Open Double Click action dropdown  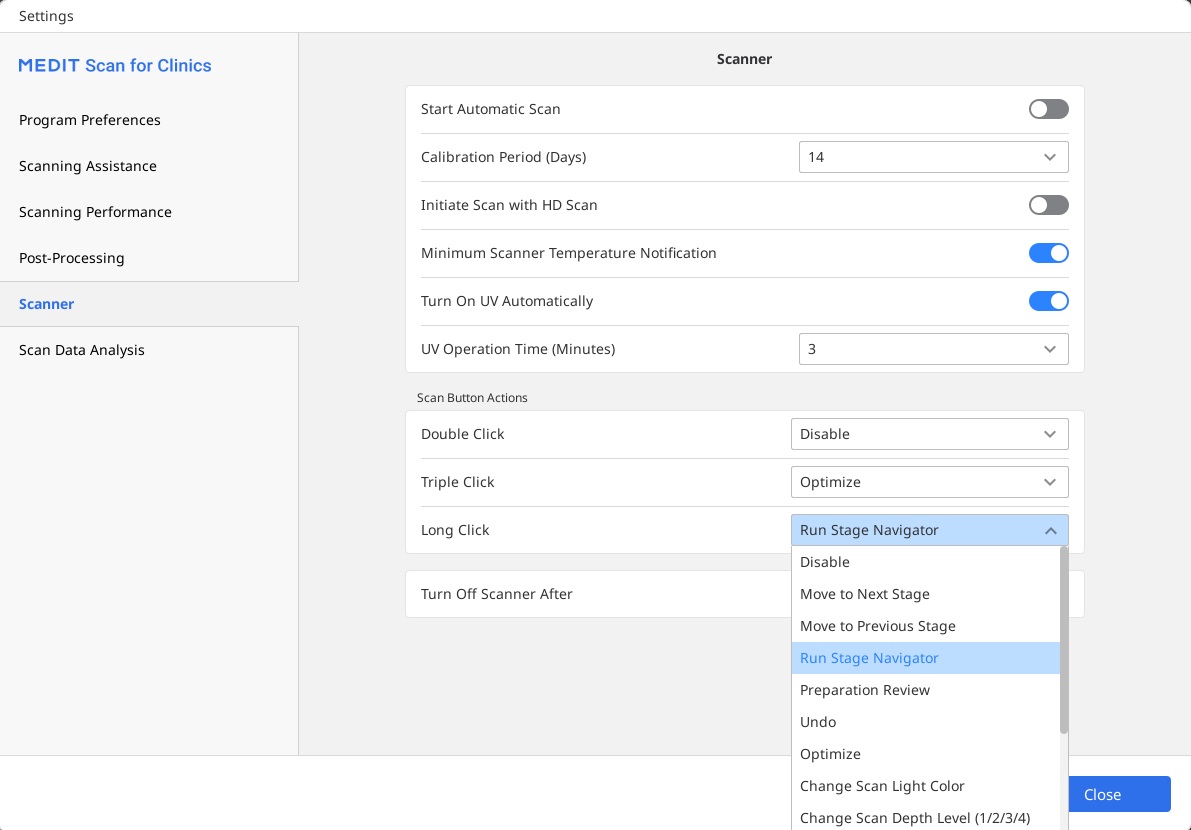(x=930, y=434)
